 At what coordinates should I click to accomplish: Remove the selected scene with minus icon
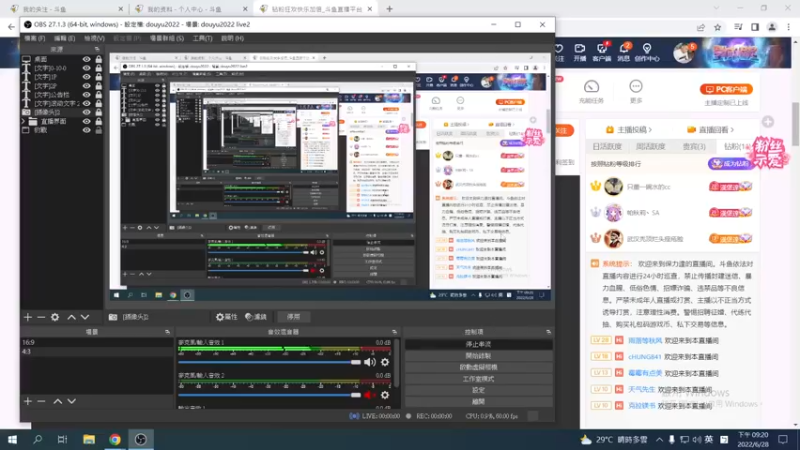pos(41,401)
